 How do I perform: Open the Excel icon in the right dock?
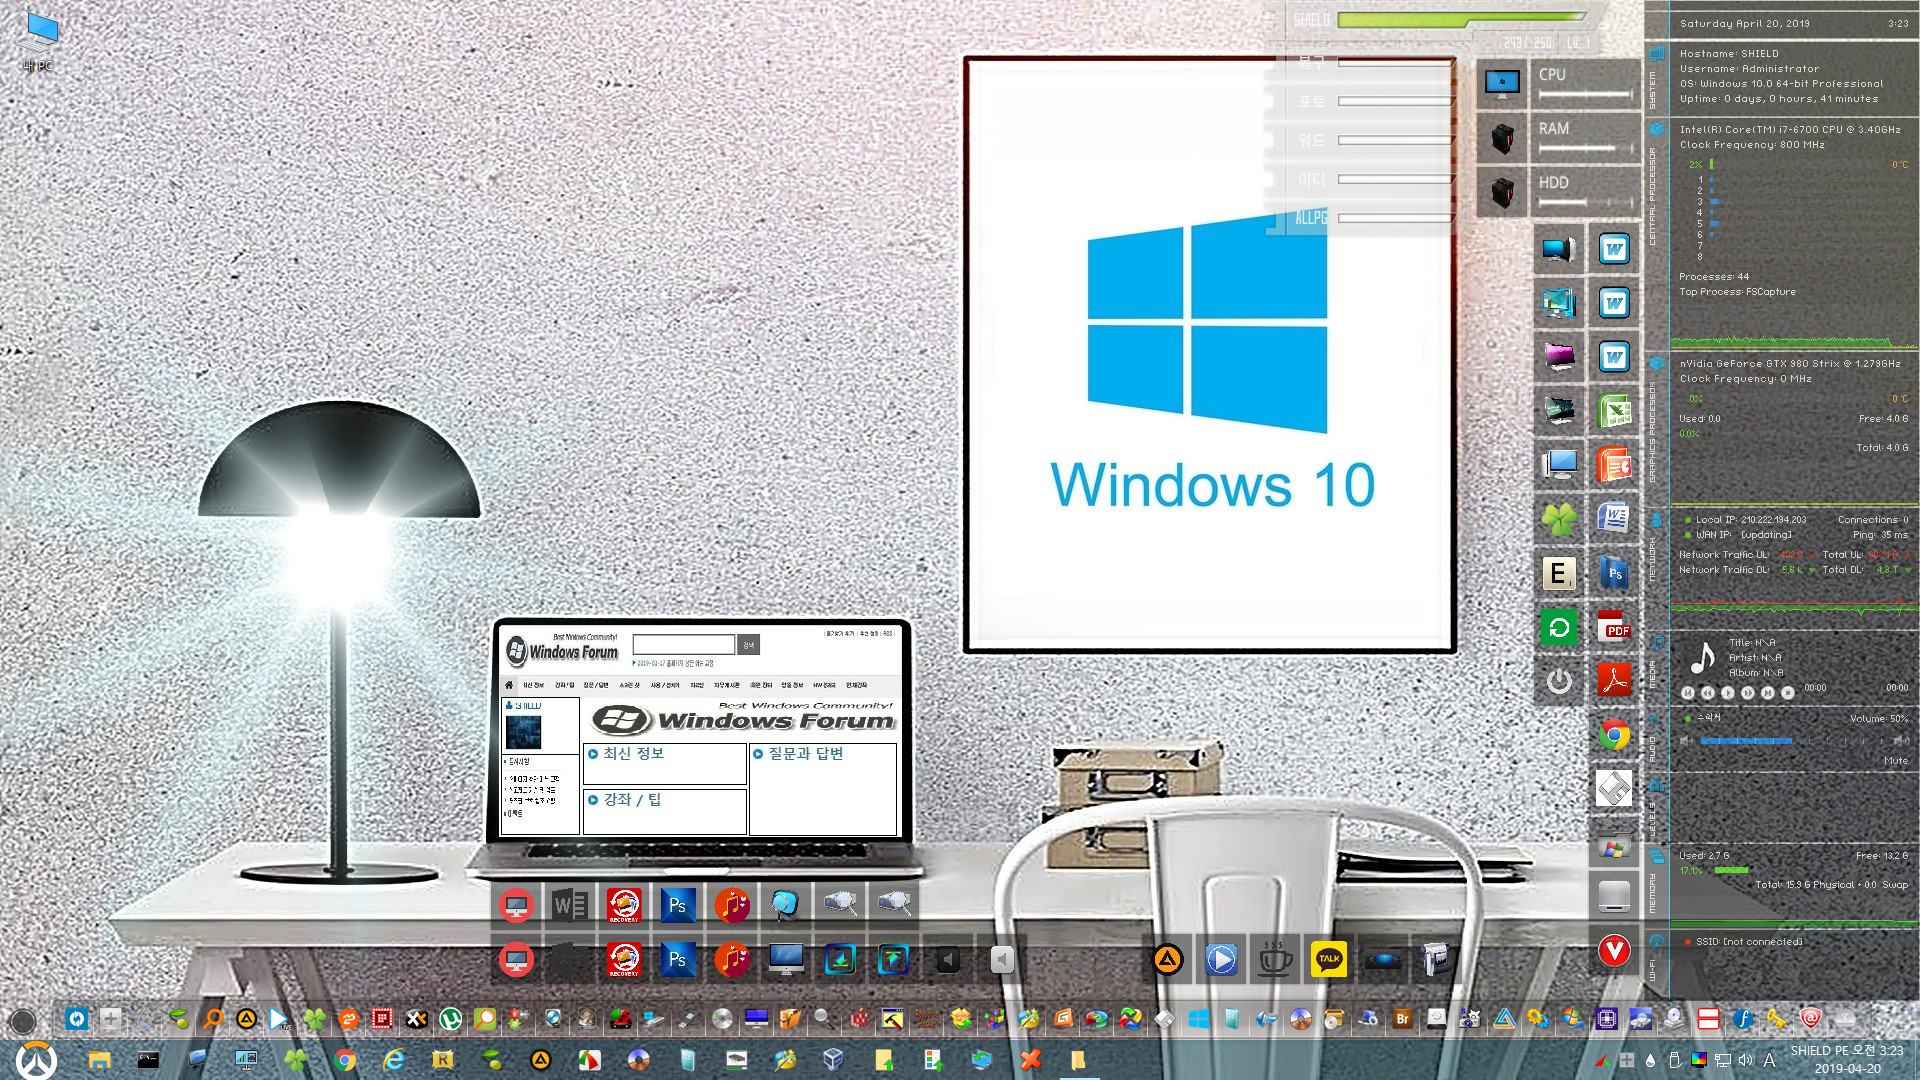[1614, 411]
